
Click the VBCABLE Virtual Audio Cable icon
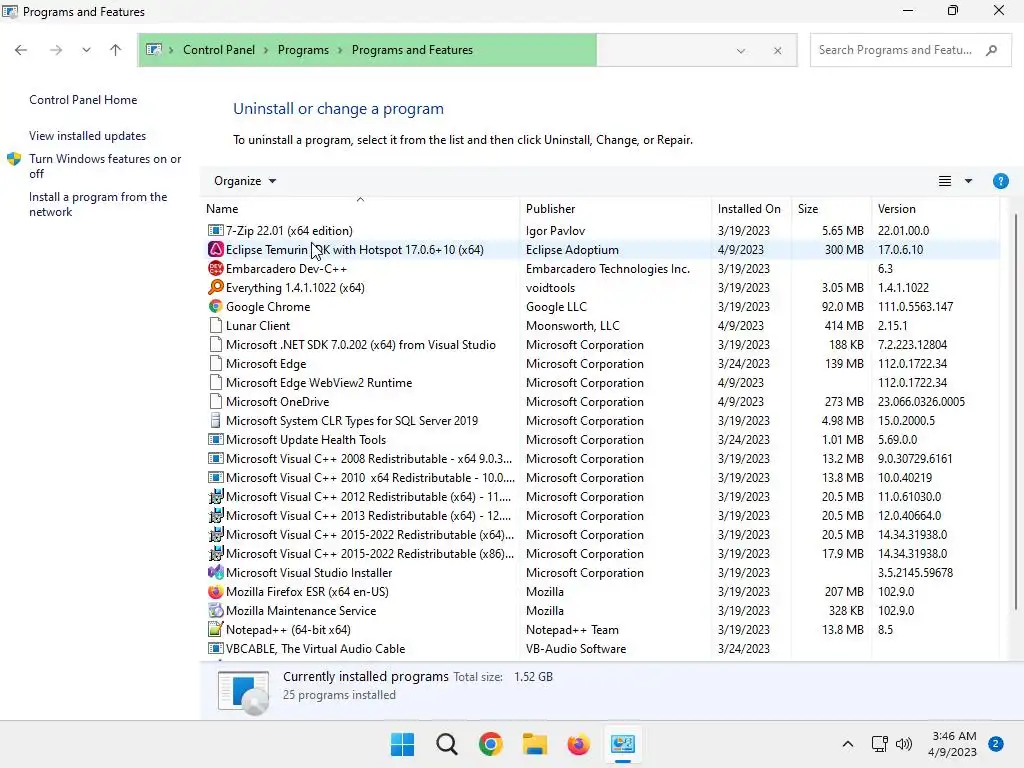[215, 648]
